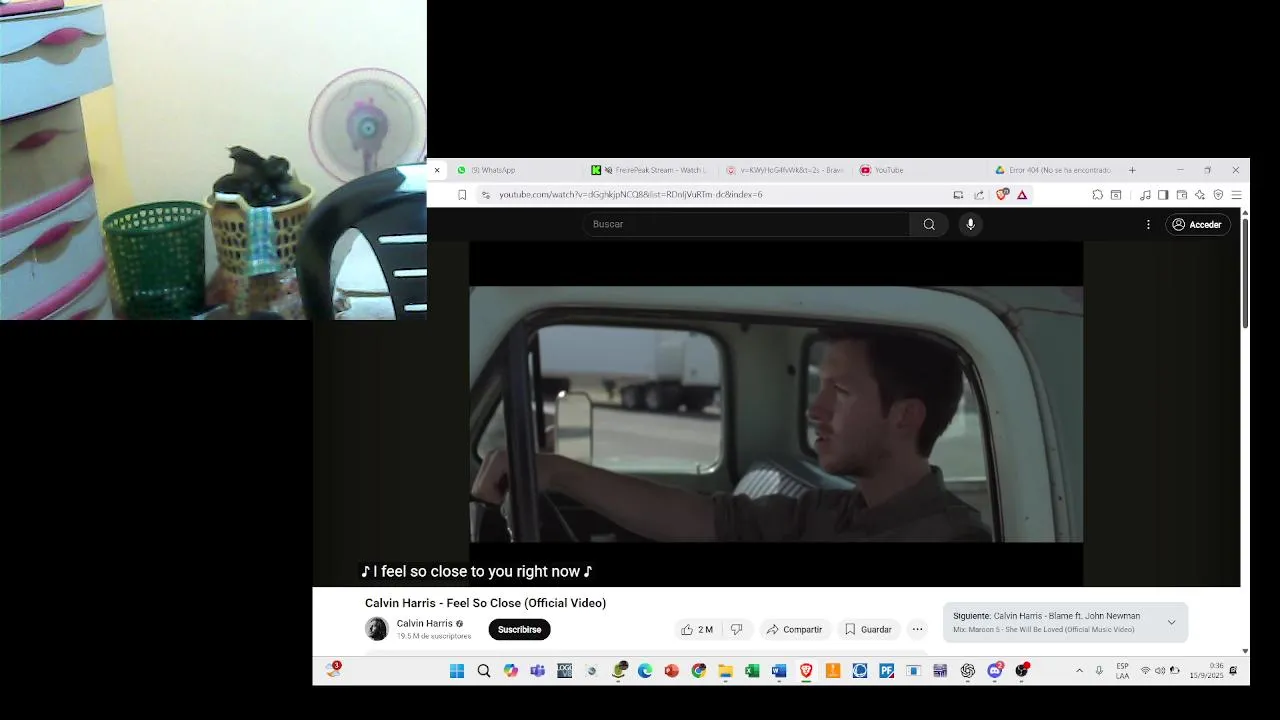1280x720 pixels.
Task: Open Brave Shields lion icon
Action: [x=1003, y=194]
